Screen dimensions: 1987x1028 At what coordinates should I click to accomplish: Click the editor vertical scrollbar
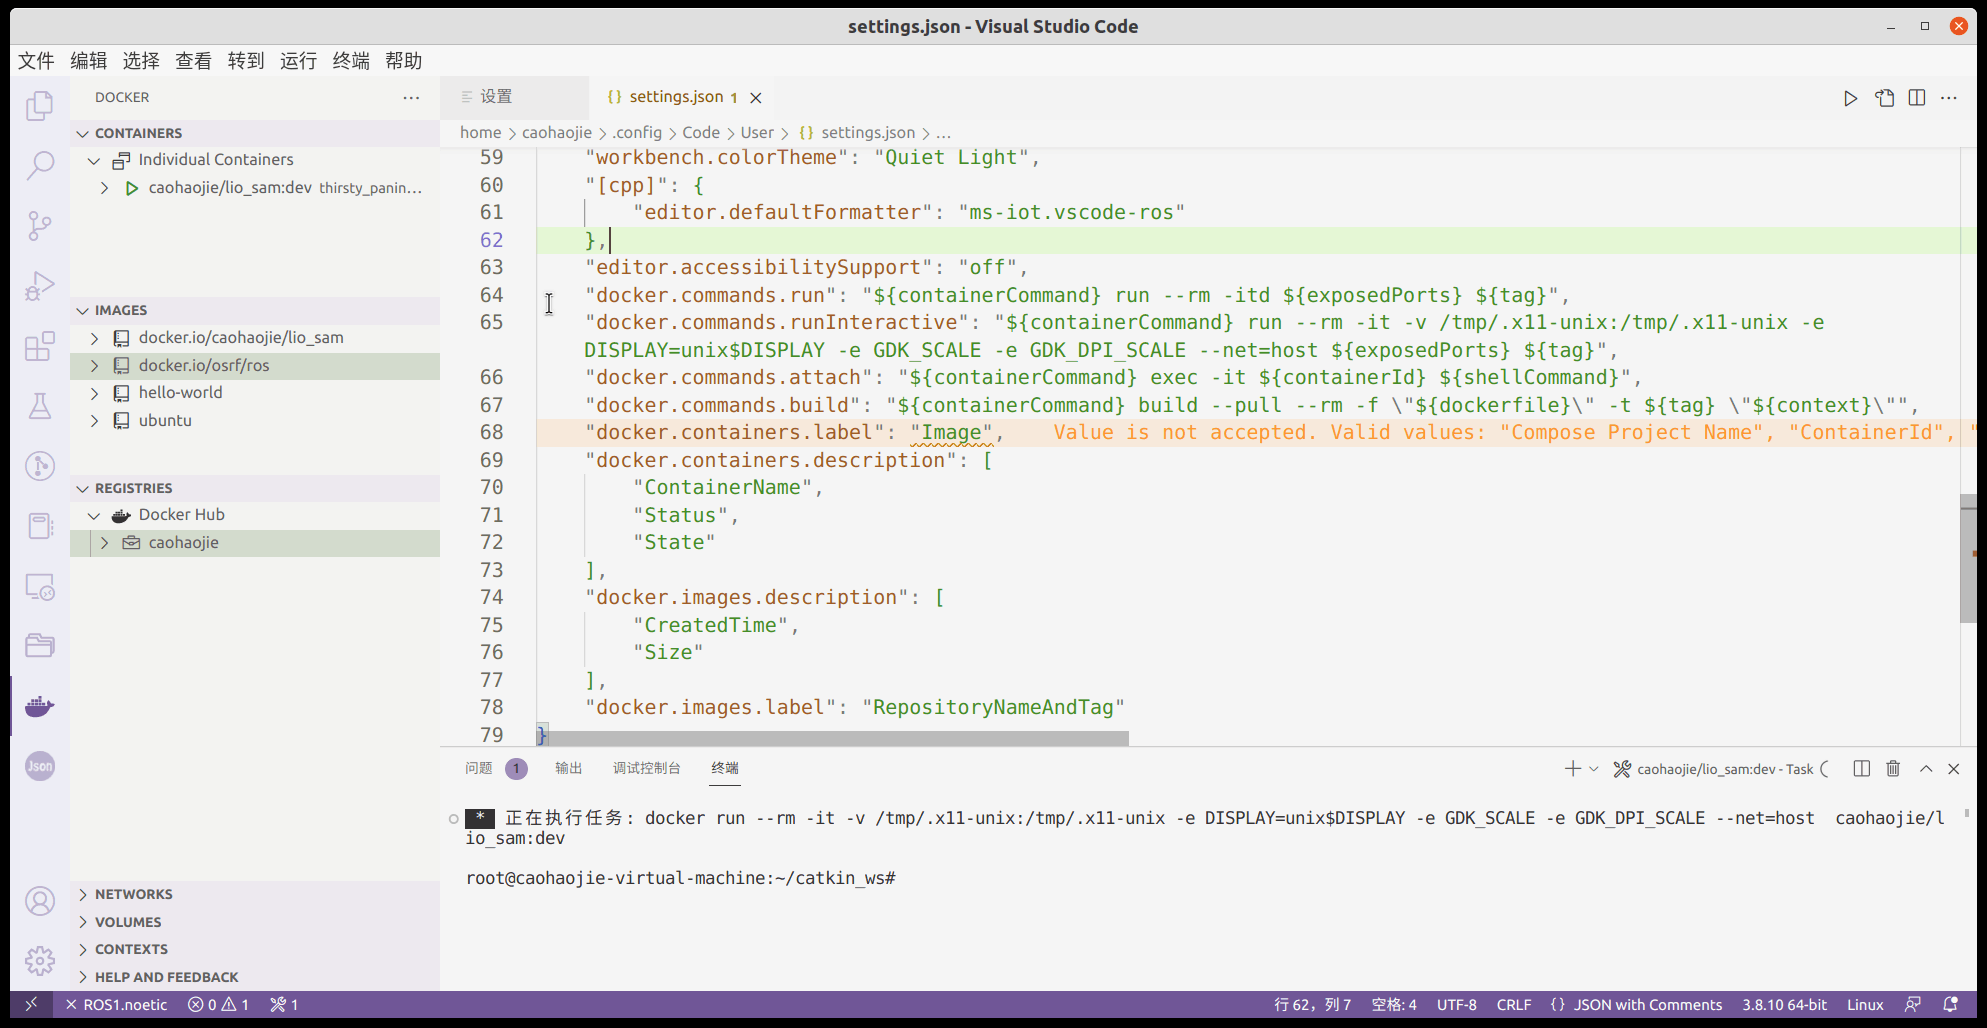[1968, 558]
